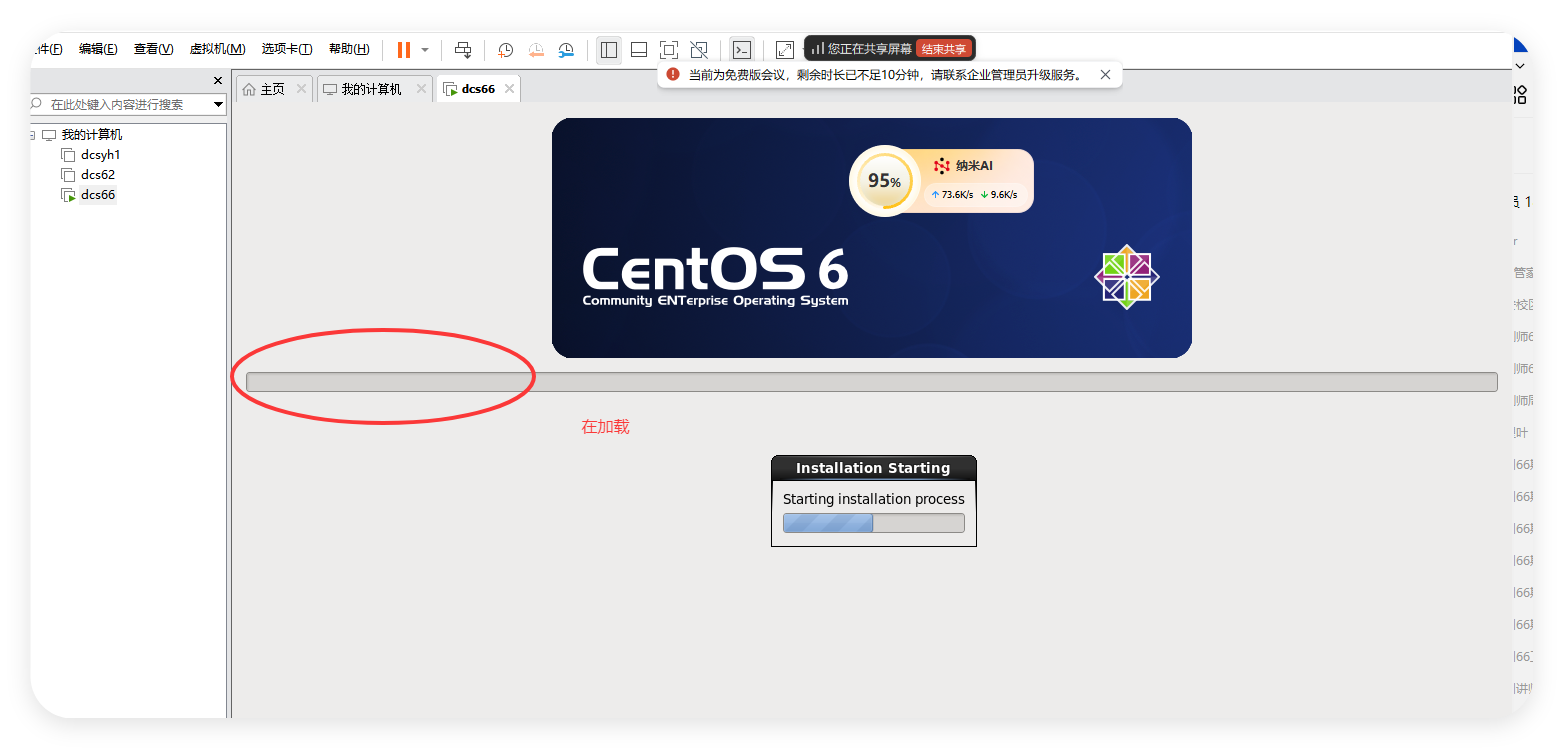This screenshot has width=1563, height=748.
Task: Open the snapshot manager icon
Action: [x=566, y=50]
